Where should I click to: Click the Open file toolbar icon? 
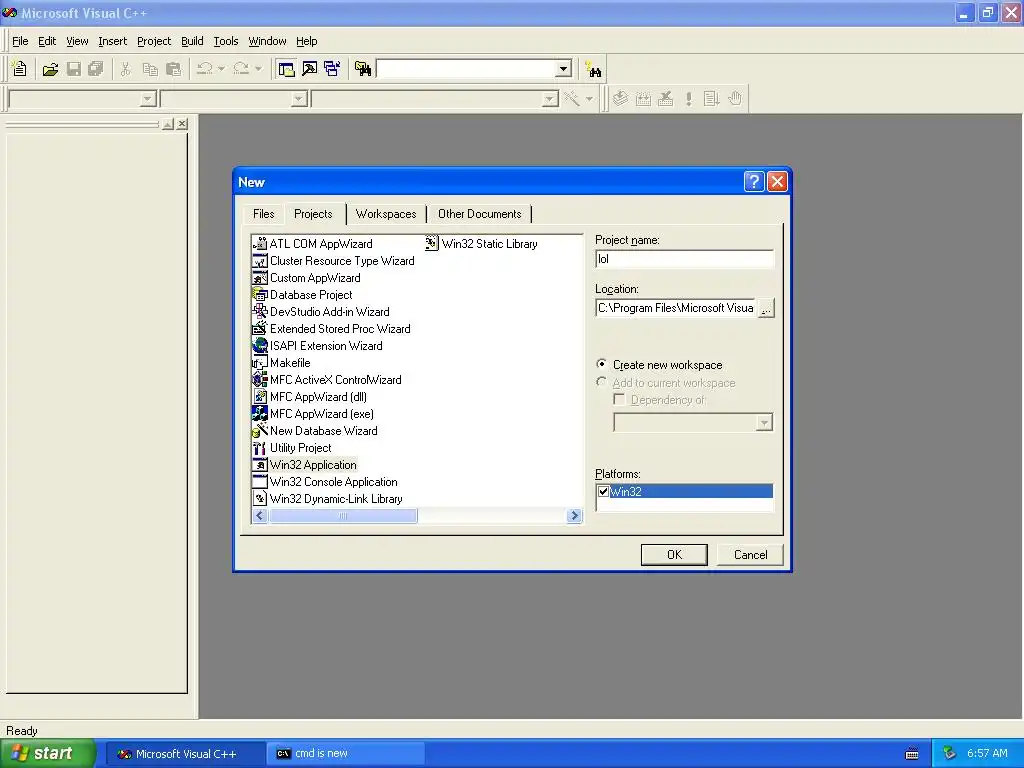pos(50,69)
